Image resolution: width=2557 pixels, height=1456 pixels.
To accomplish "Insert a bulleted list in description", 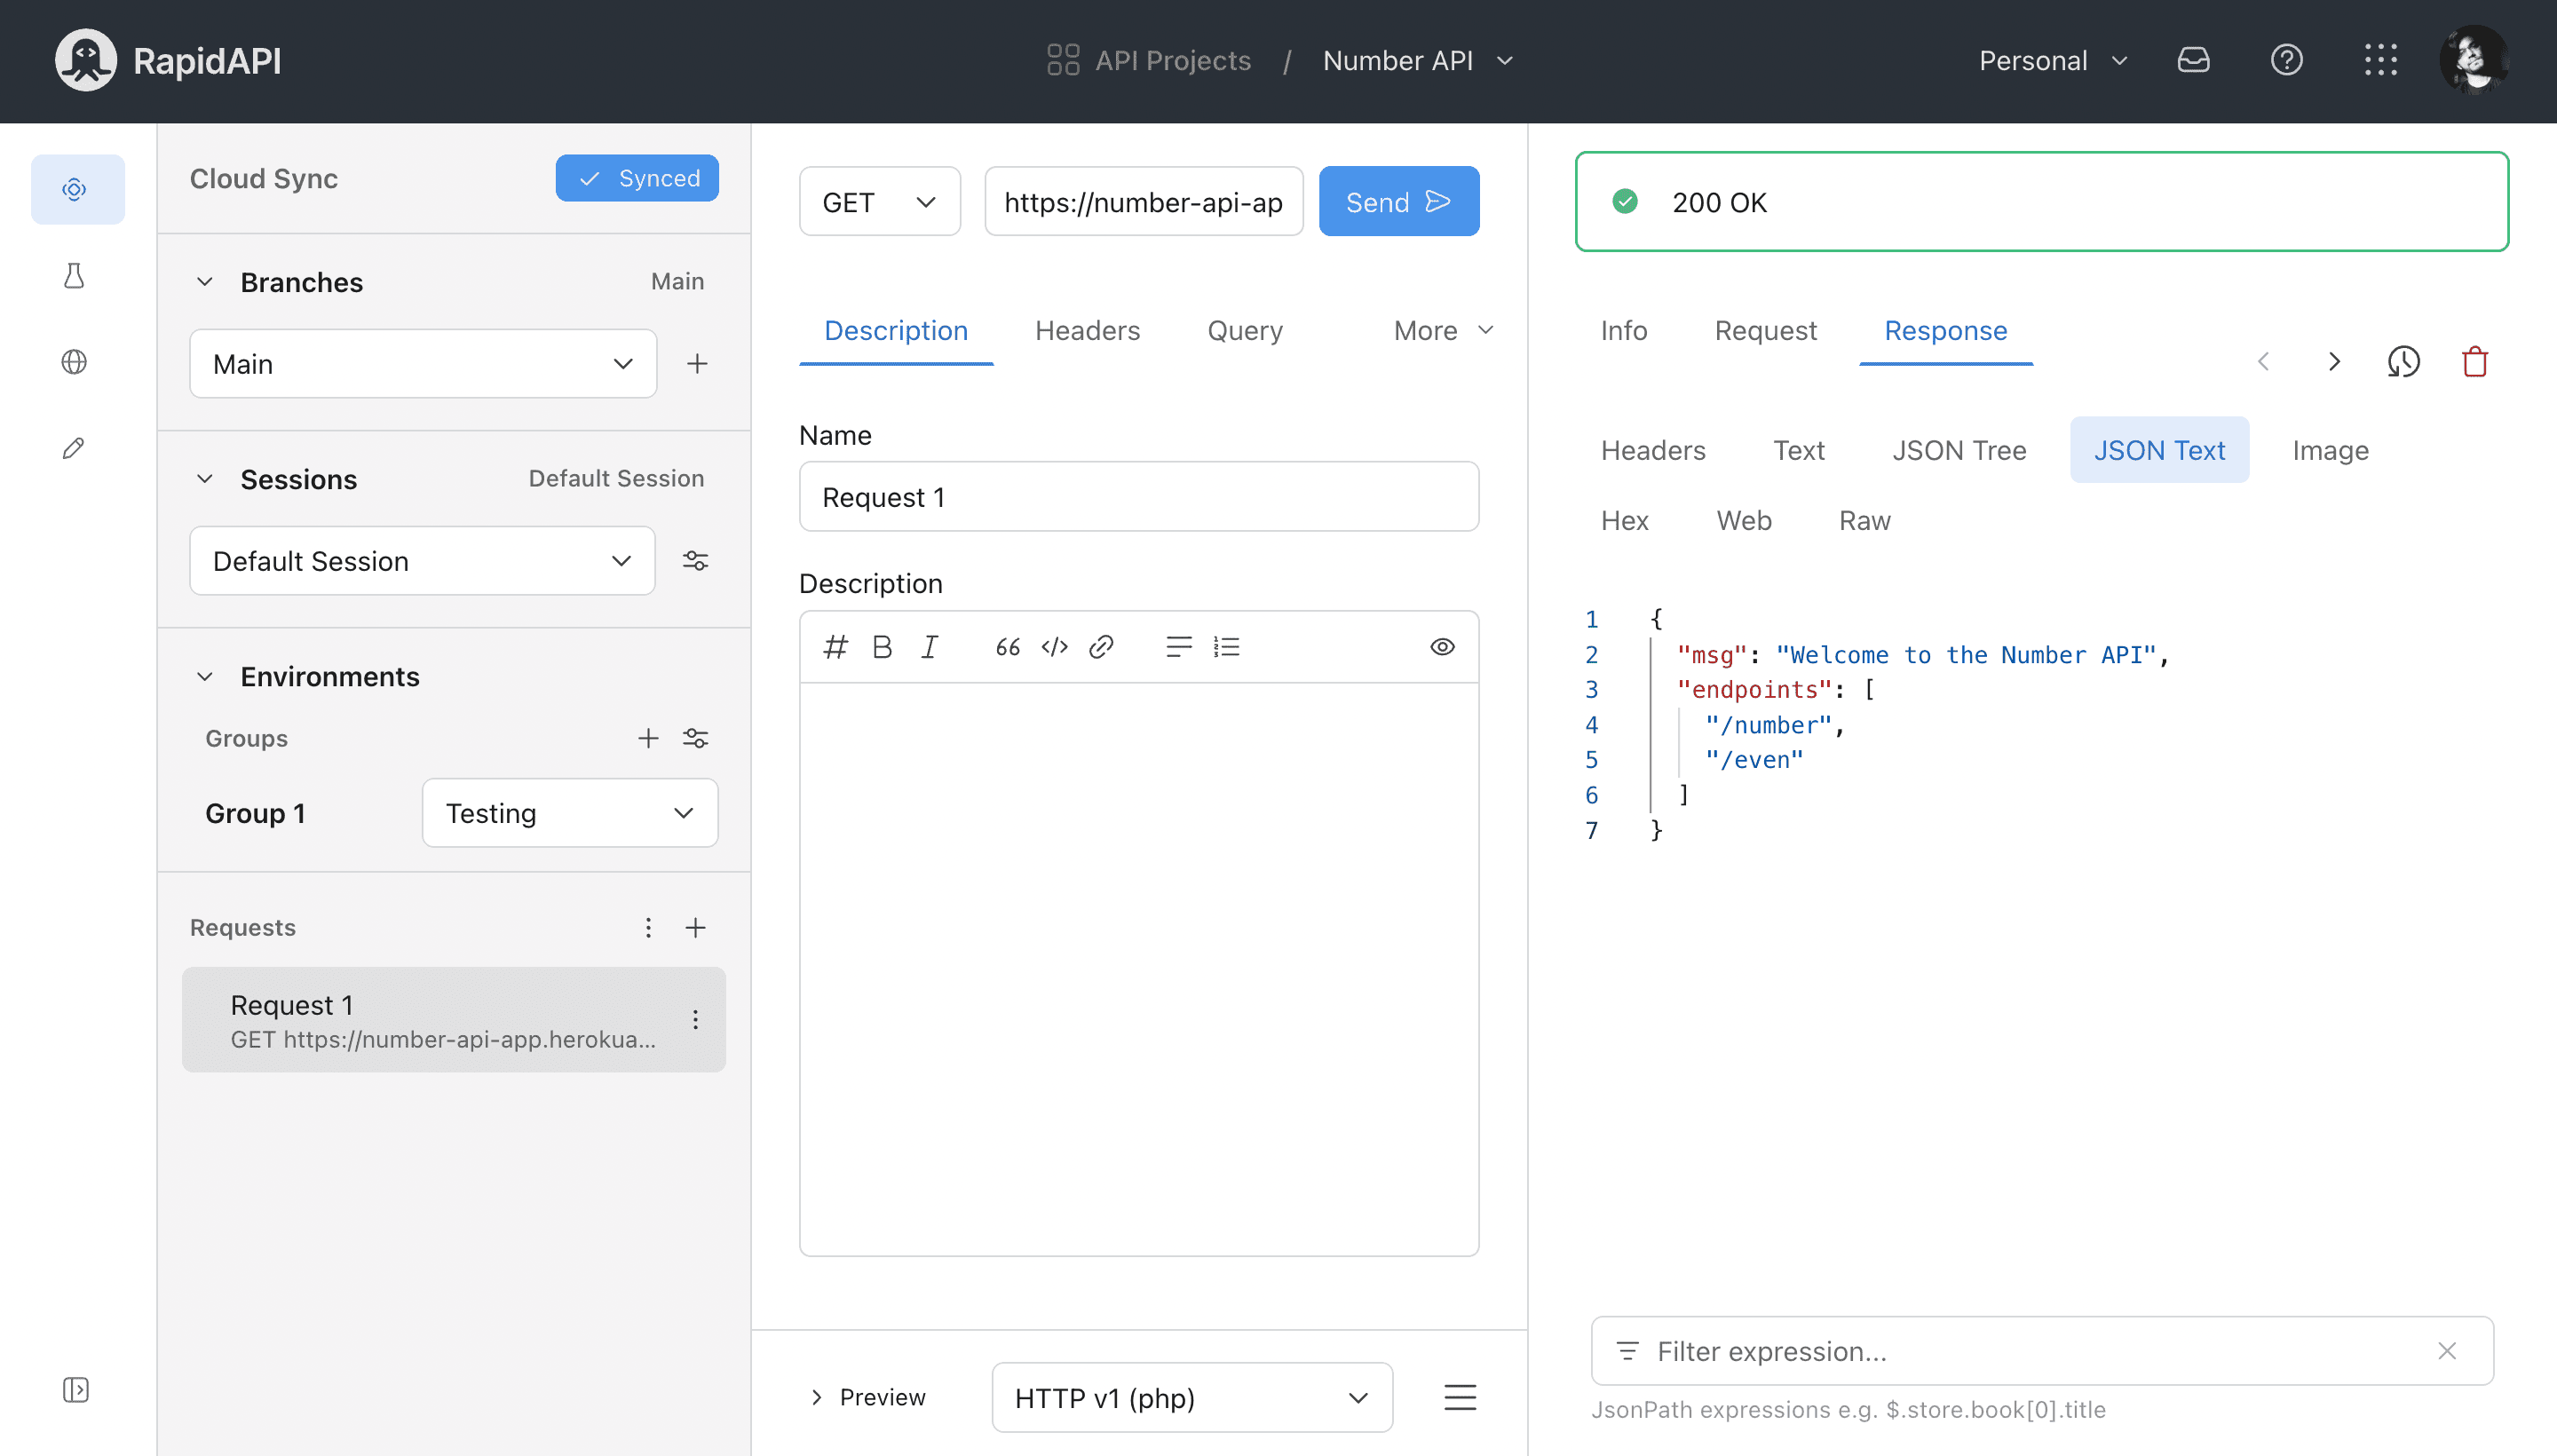I will pyautogui.click(x=1179, y=647).
